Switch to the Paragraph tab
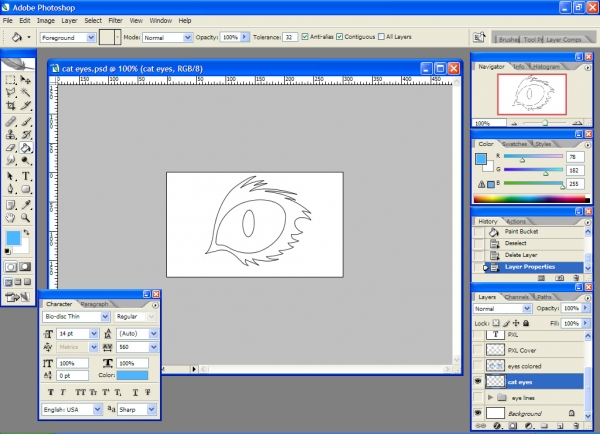The image size is (600, 434). [x=94, y=304]
